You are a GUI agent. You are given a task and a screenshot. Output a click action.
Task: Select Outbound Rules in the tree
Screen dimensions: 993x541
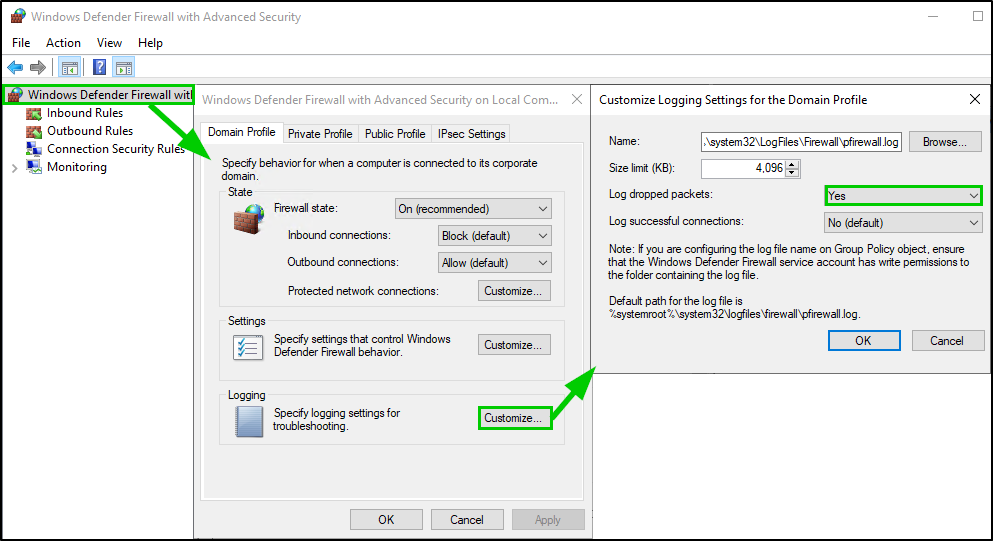click(x=90, y=130)
